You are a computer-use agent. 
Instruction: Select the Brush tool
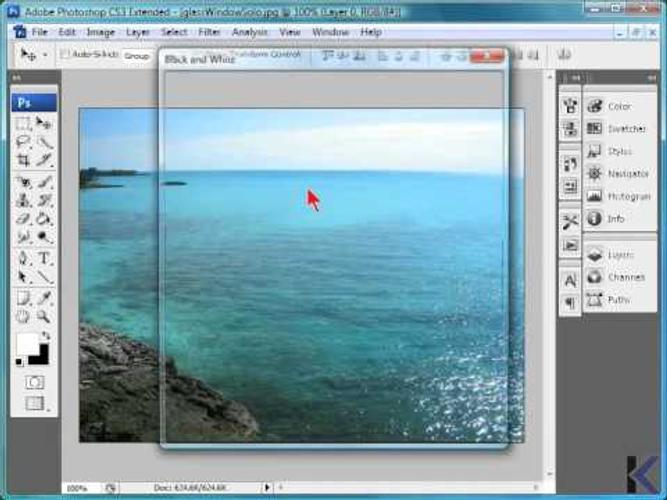coord(43,183)
